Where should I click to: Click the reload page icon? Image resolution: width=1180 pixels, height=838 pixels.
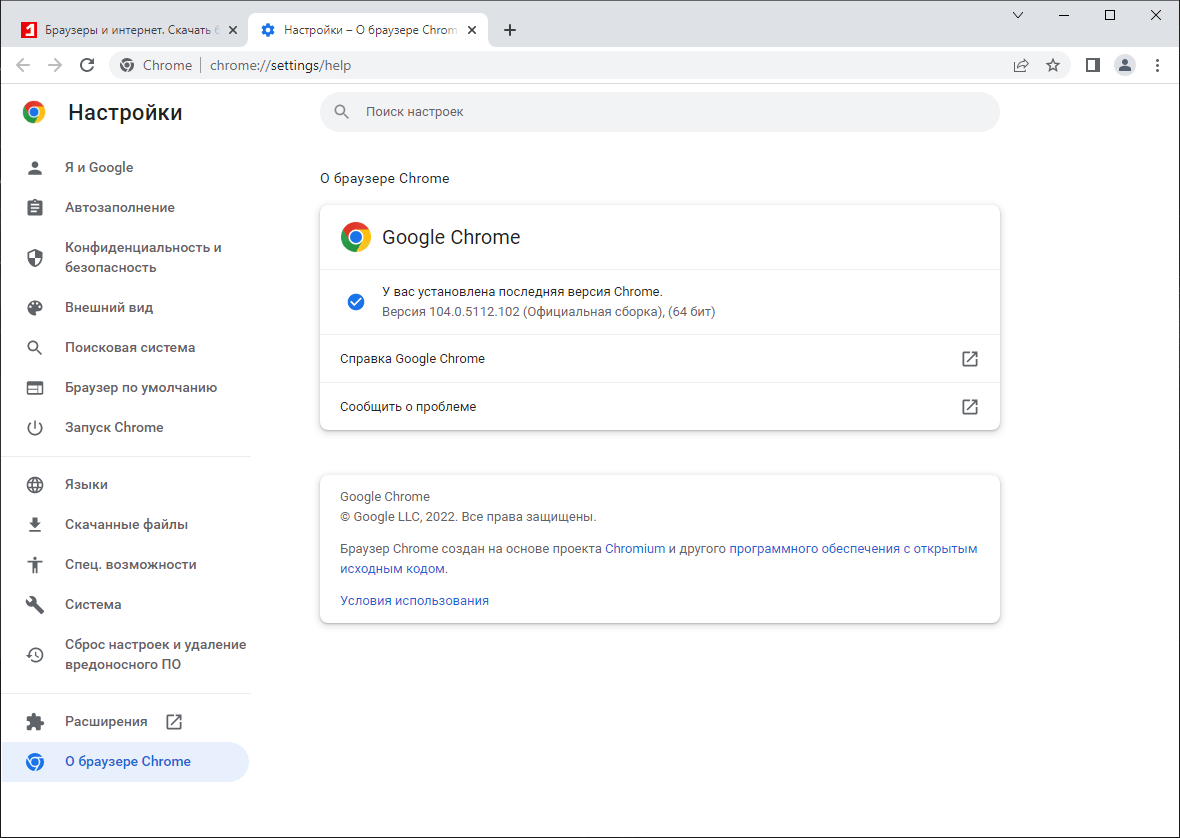point(87,65)
